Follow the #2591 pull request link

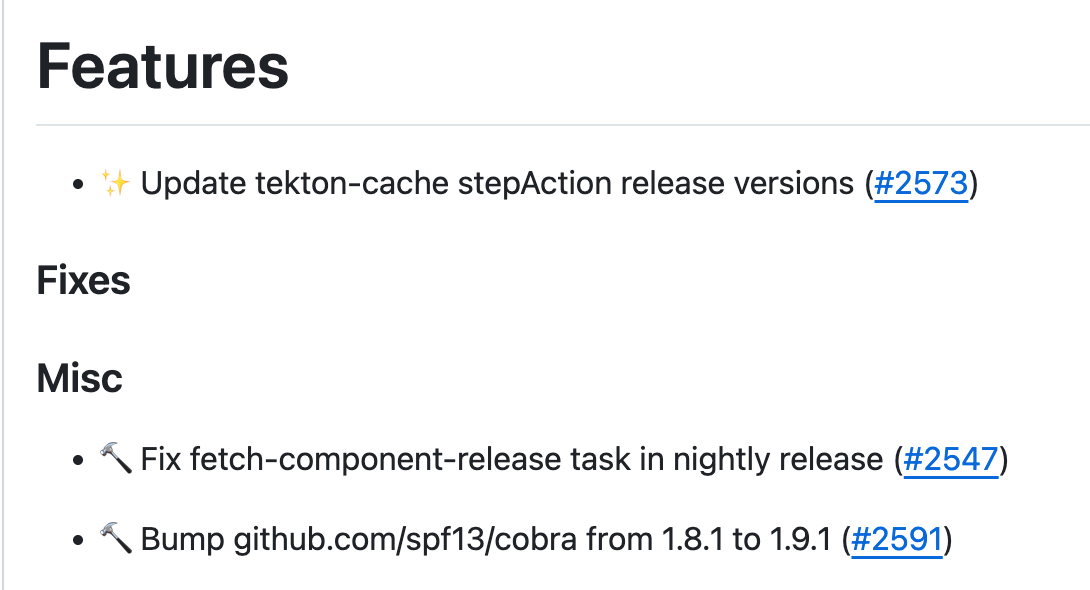click(897, 540)
